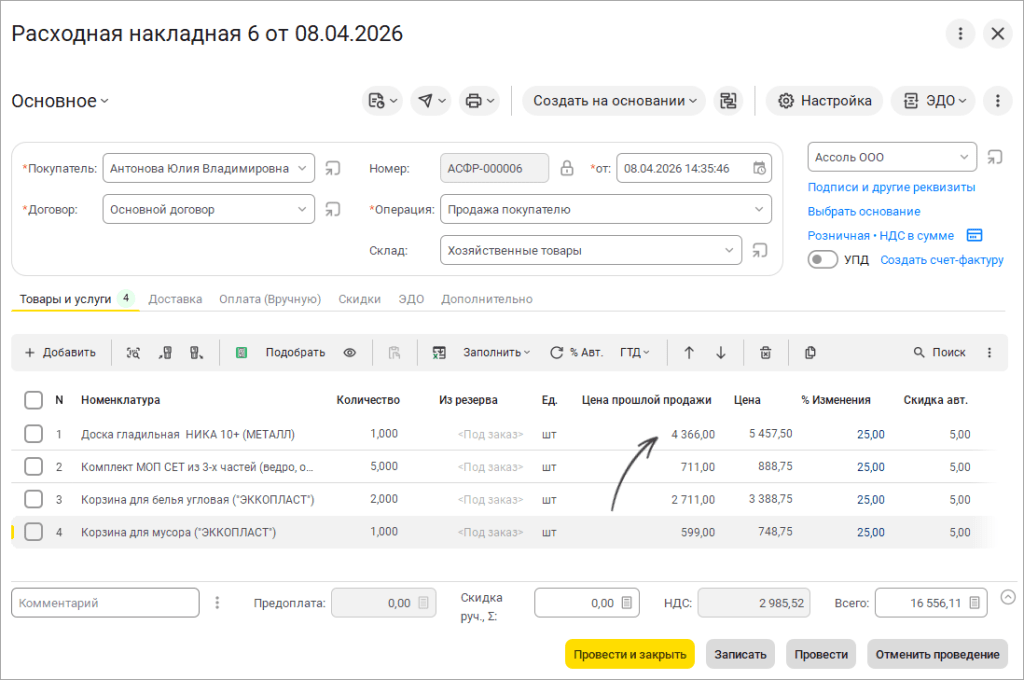Open the Операция dropdown list

coord(759,210)
